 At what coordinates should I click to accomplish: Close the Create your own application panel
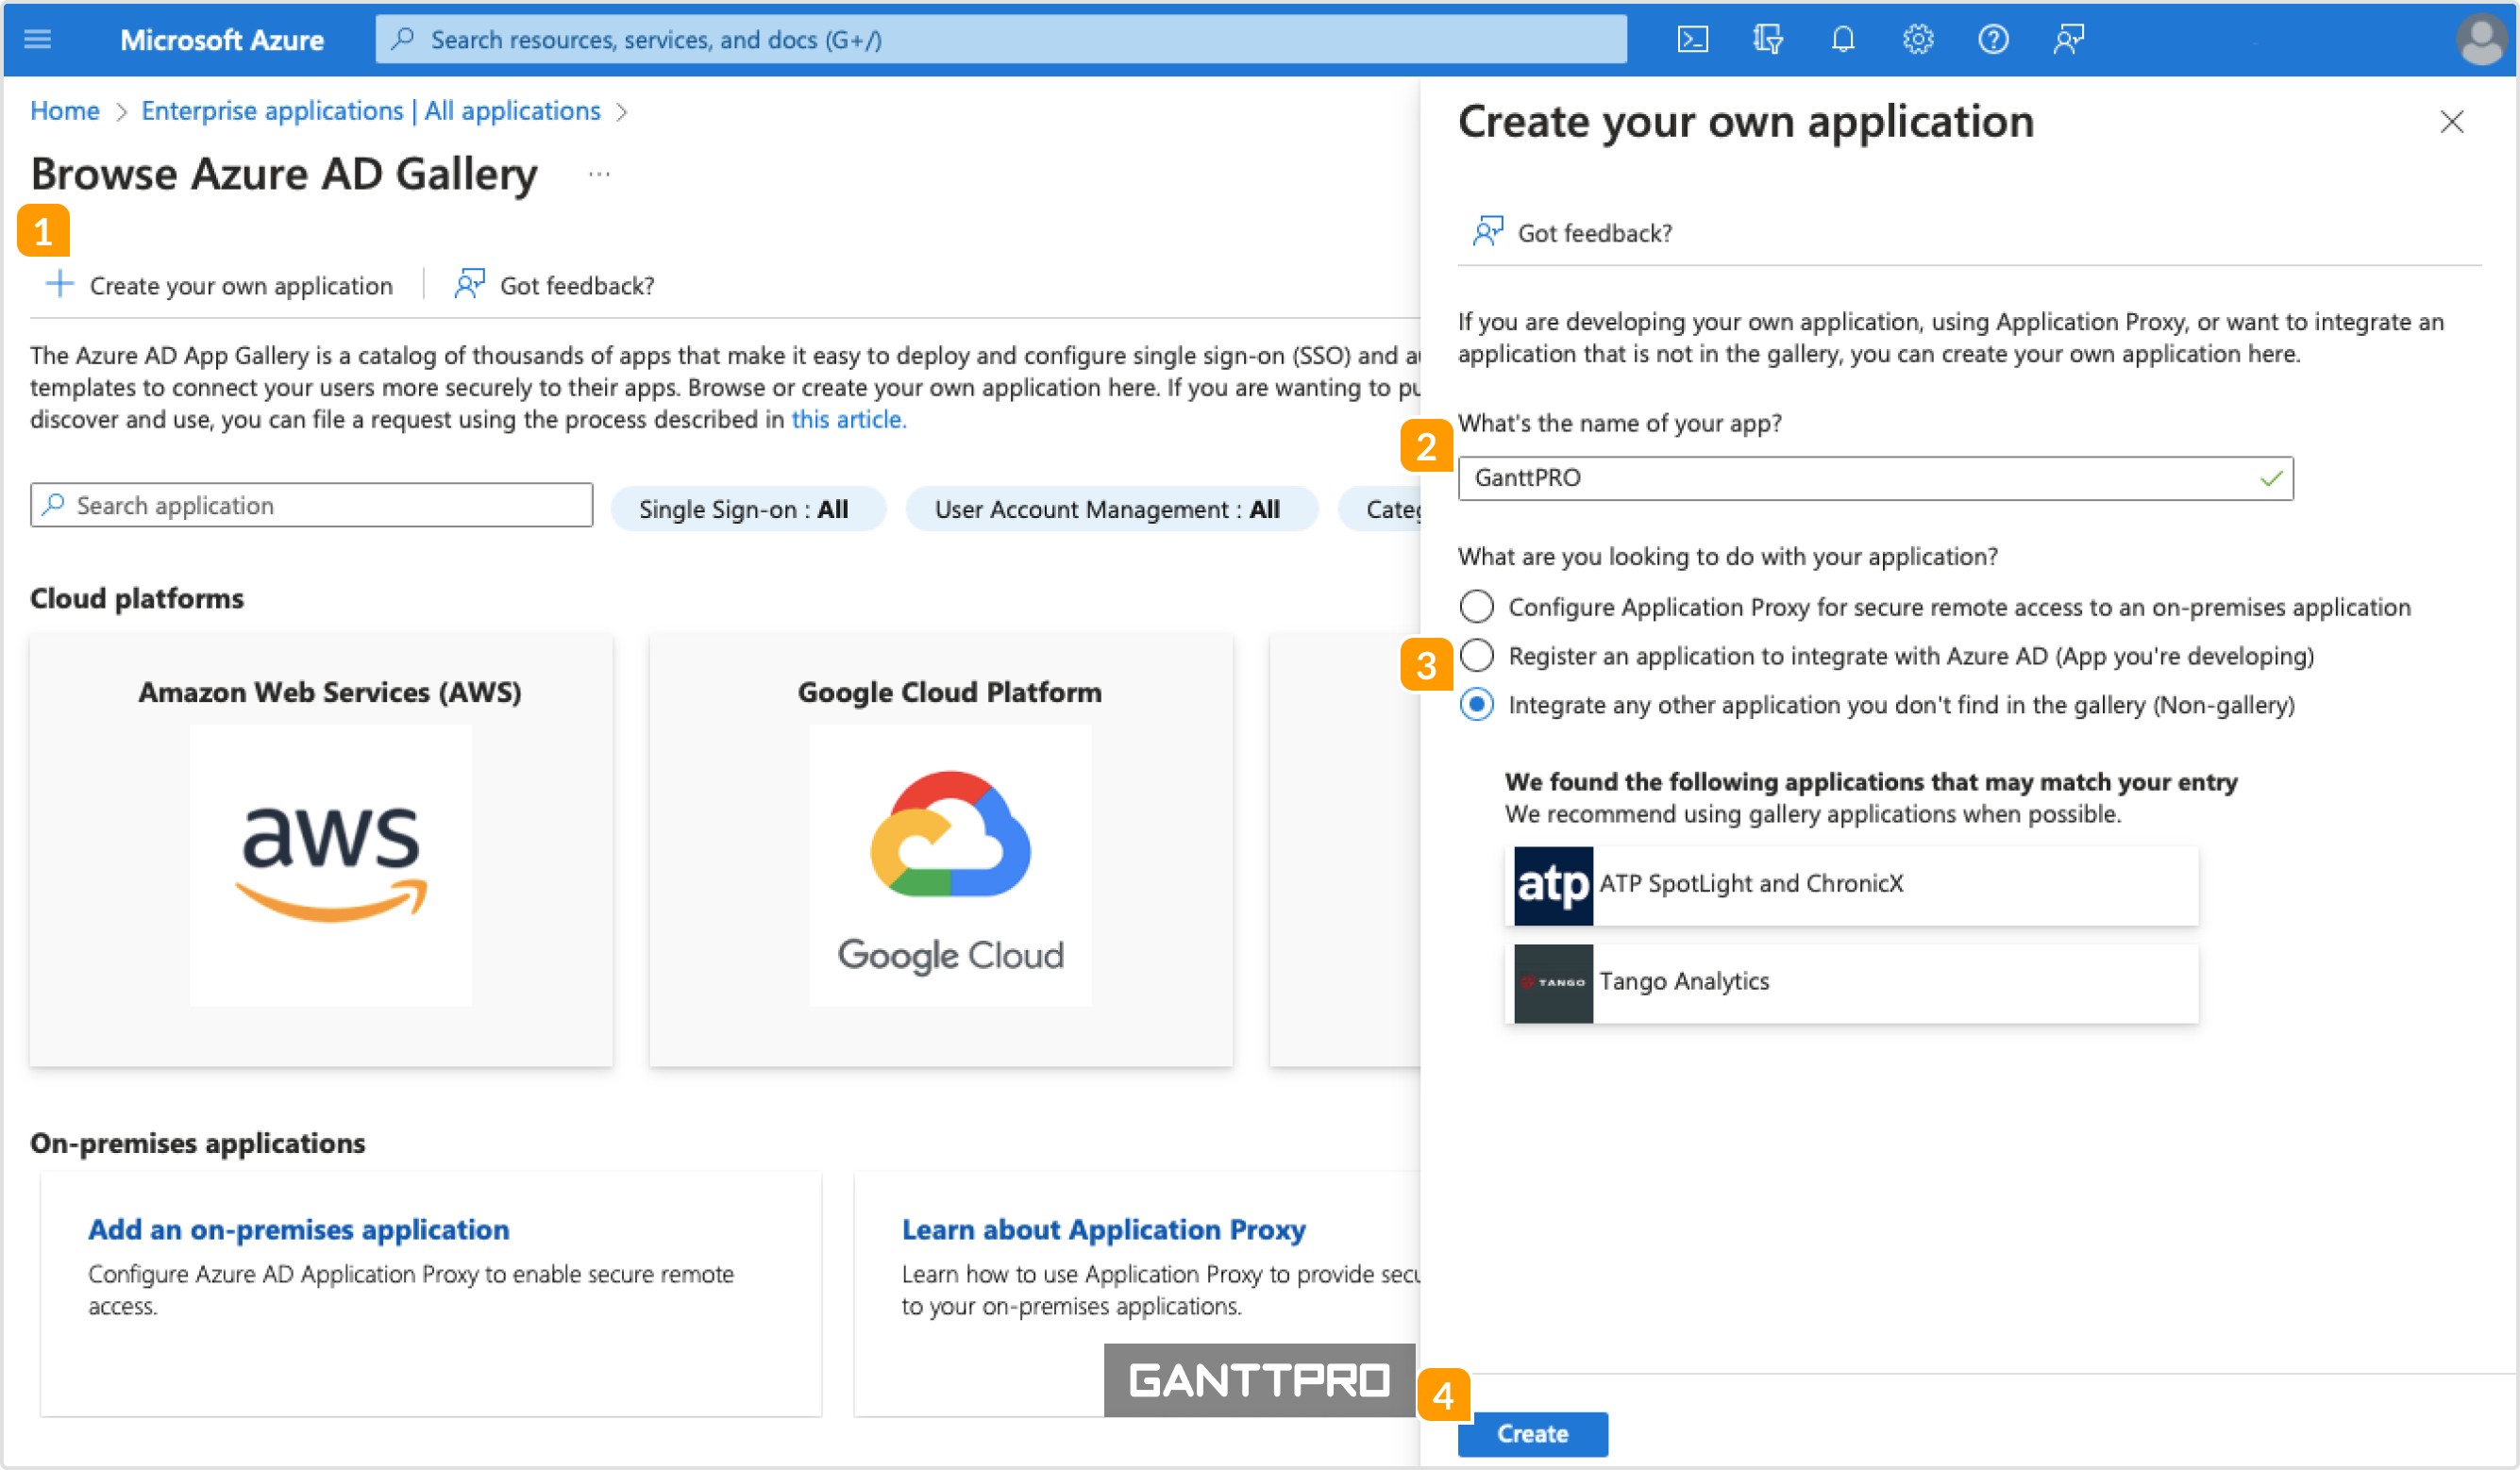pos(2451,122)
